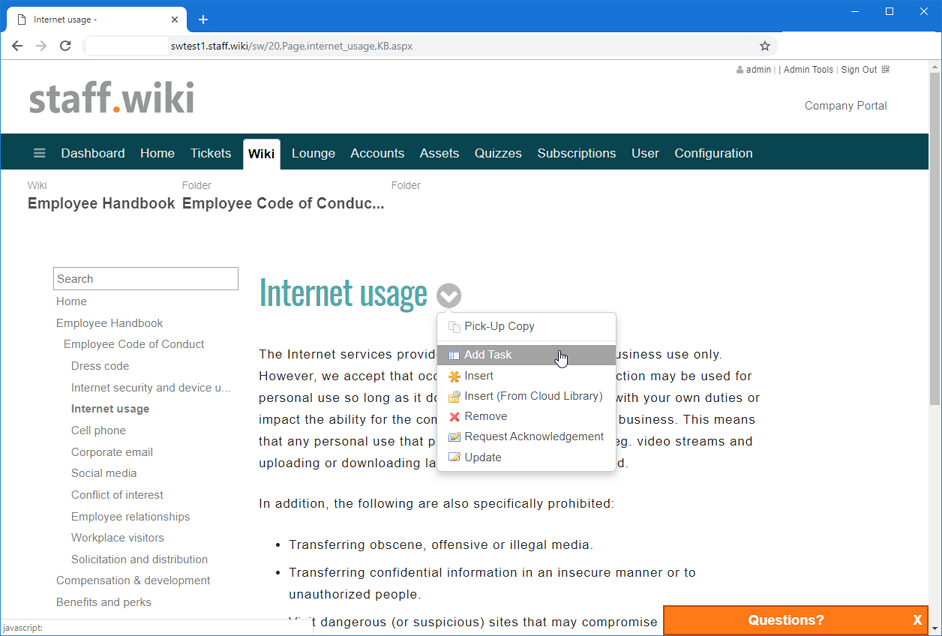Image resolution: width=942 pixels, height=636 pixels.
Task: Open the Tickets nav tab
Action: [x=210, y=153]
